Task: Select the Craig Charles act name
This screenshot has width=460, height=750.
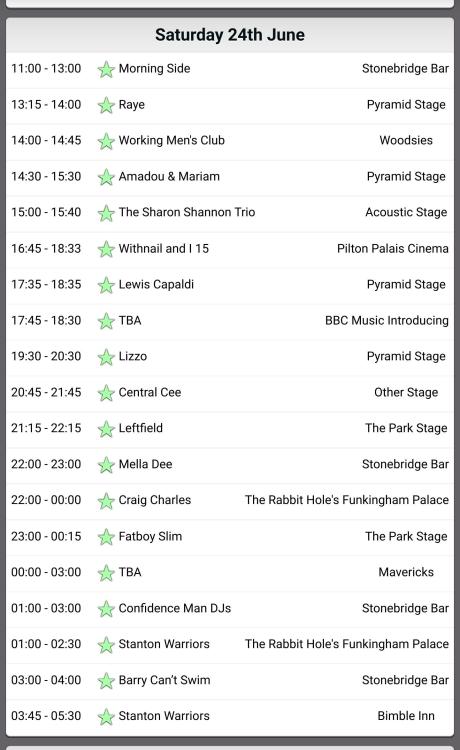Action: pyautogui.click(x=154, y=500)
